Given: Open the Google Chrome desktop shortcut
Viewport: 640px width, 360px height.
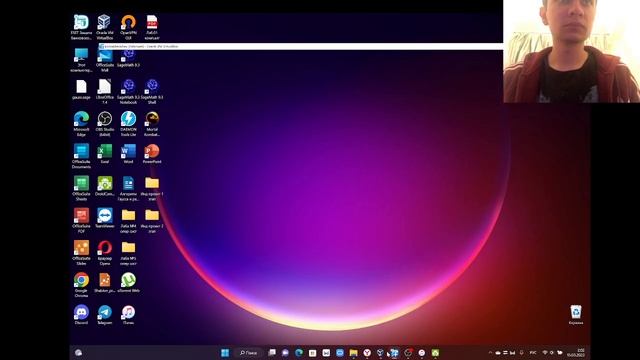Looking at the screenshot, I should 81,285.
